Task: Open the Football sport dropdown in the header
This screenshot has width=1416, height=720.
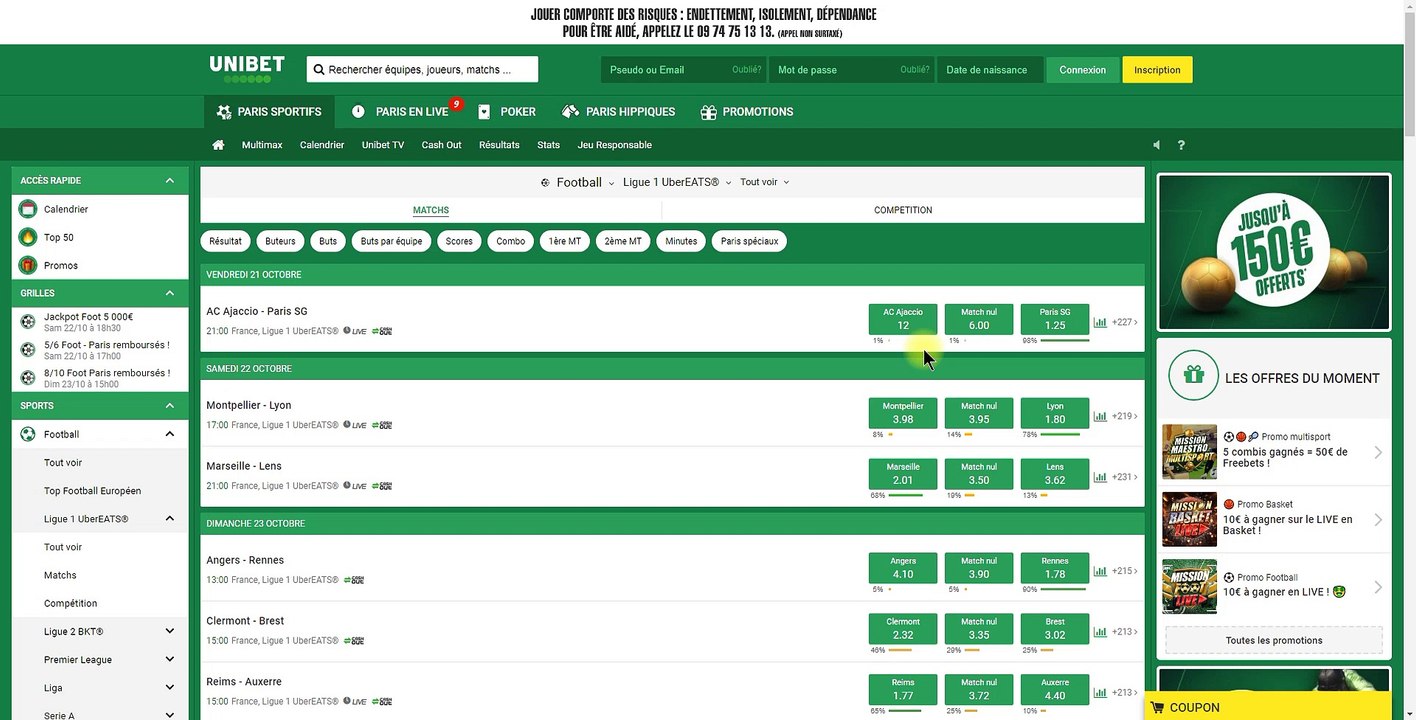Action: (x=577, y=182)
